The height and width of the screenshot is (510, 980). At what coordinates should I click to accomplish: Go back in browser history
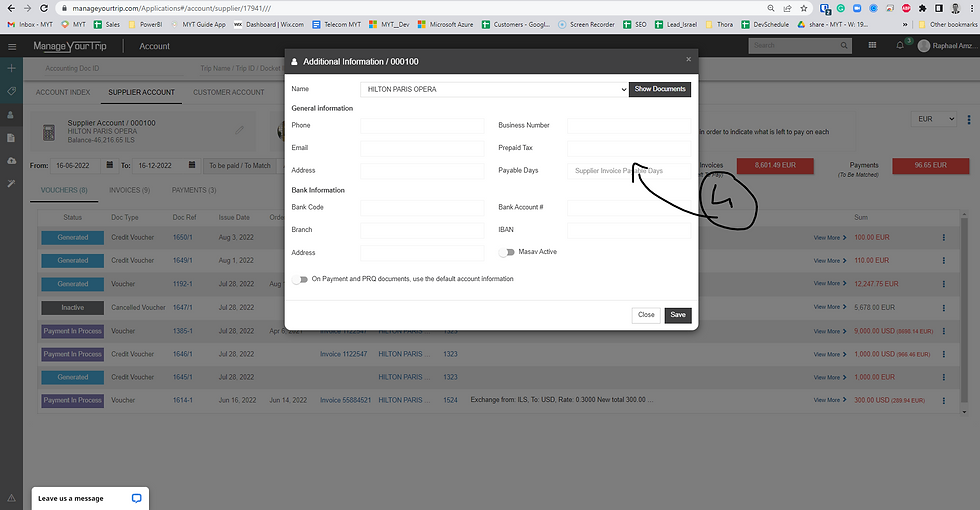tap(11, 8)
